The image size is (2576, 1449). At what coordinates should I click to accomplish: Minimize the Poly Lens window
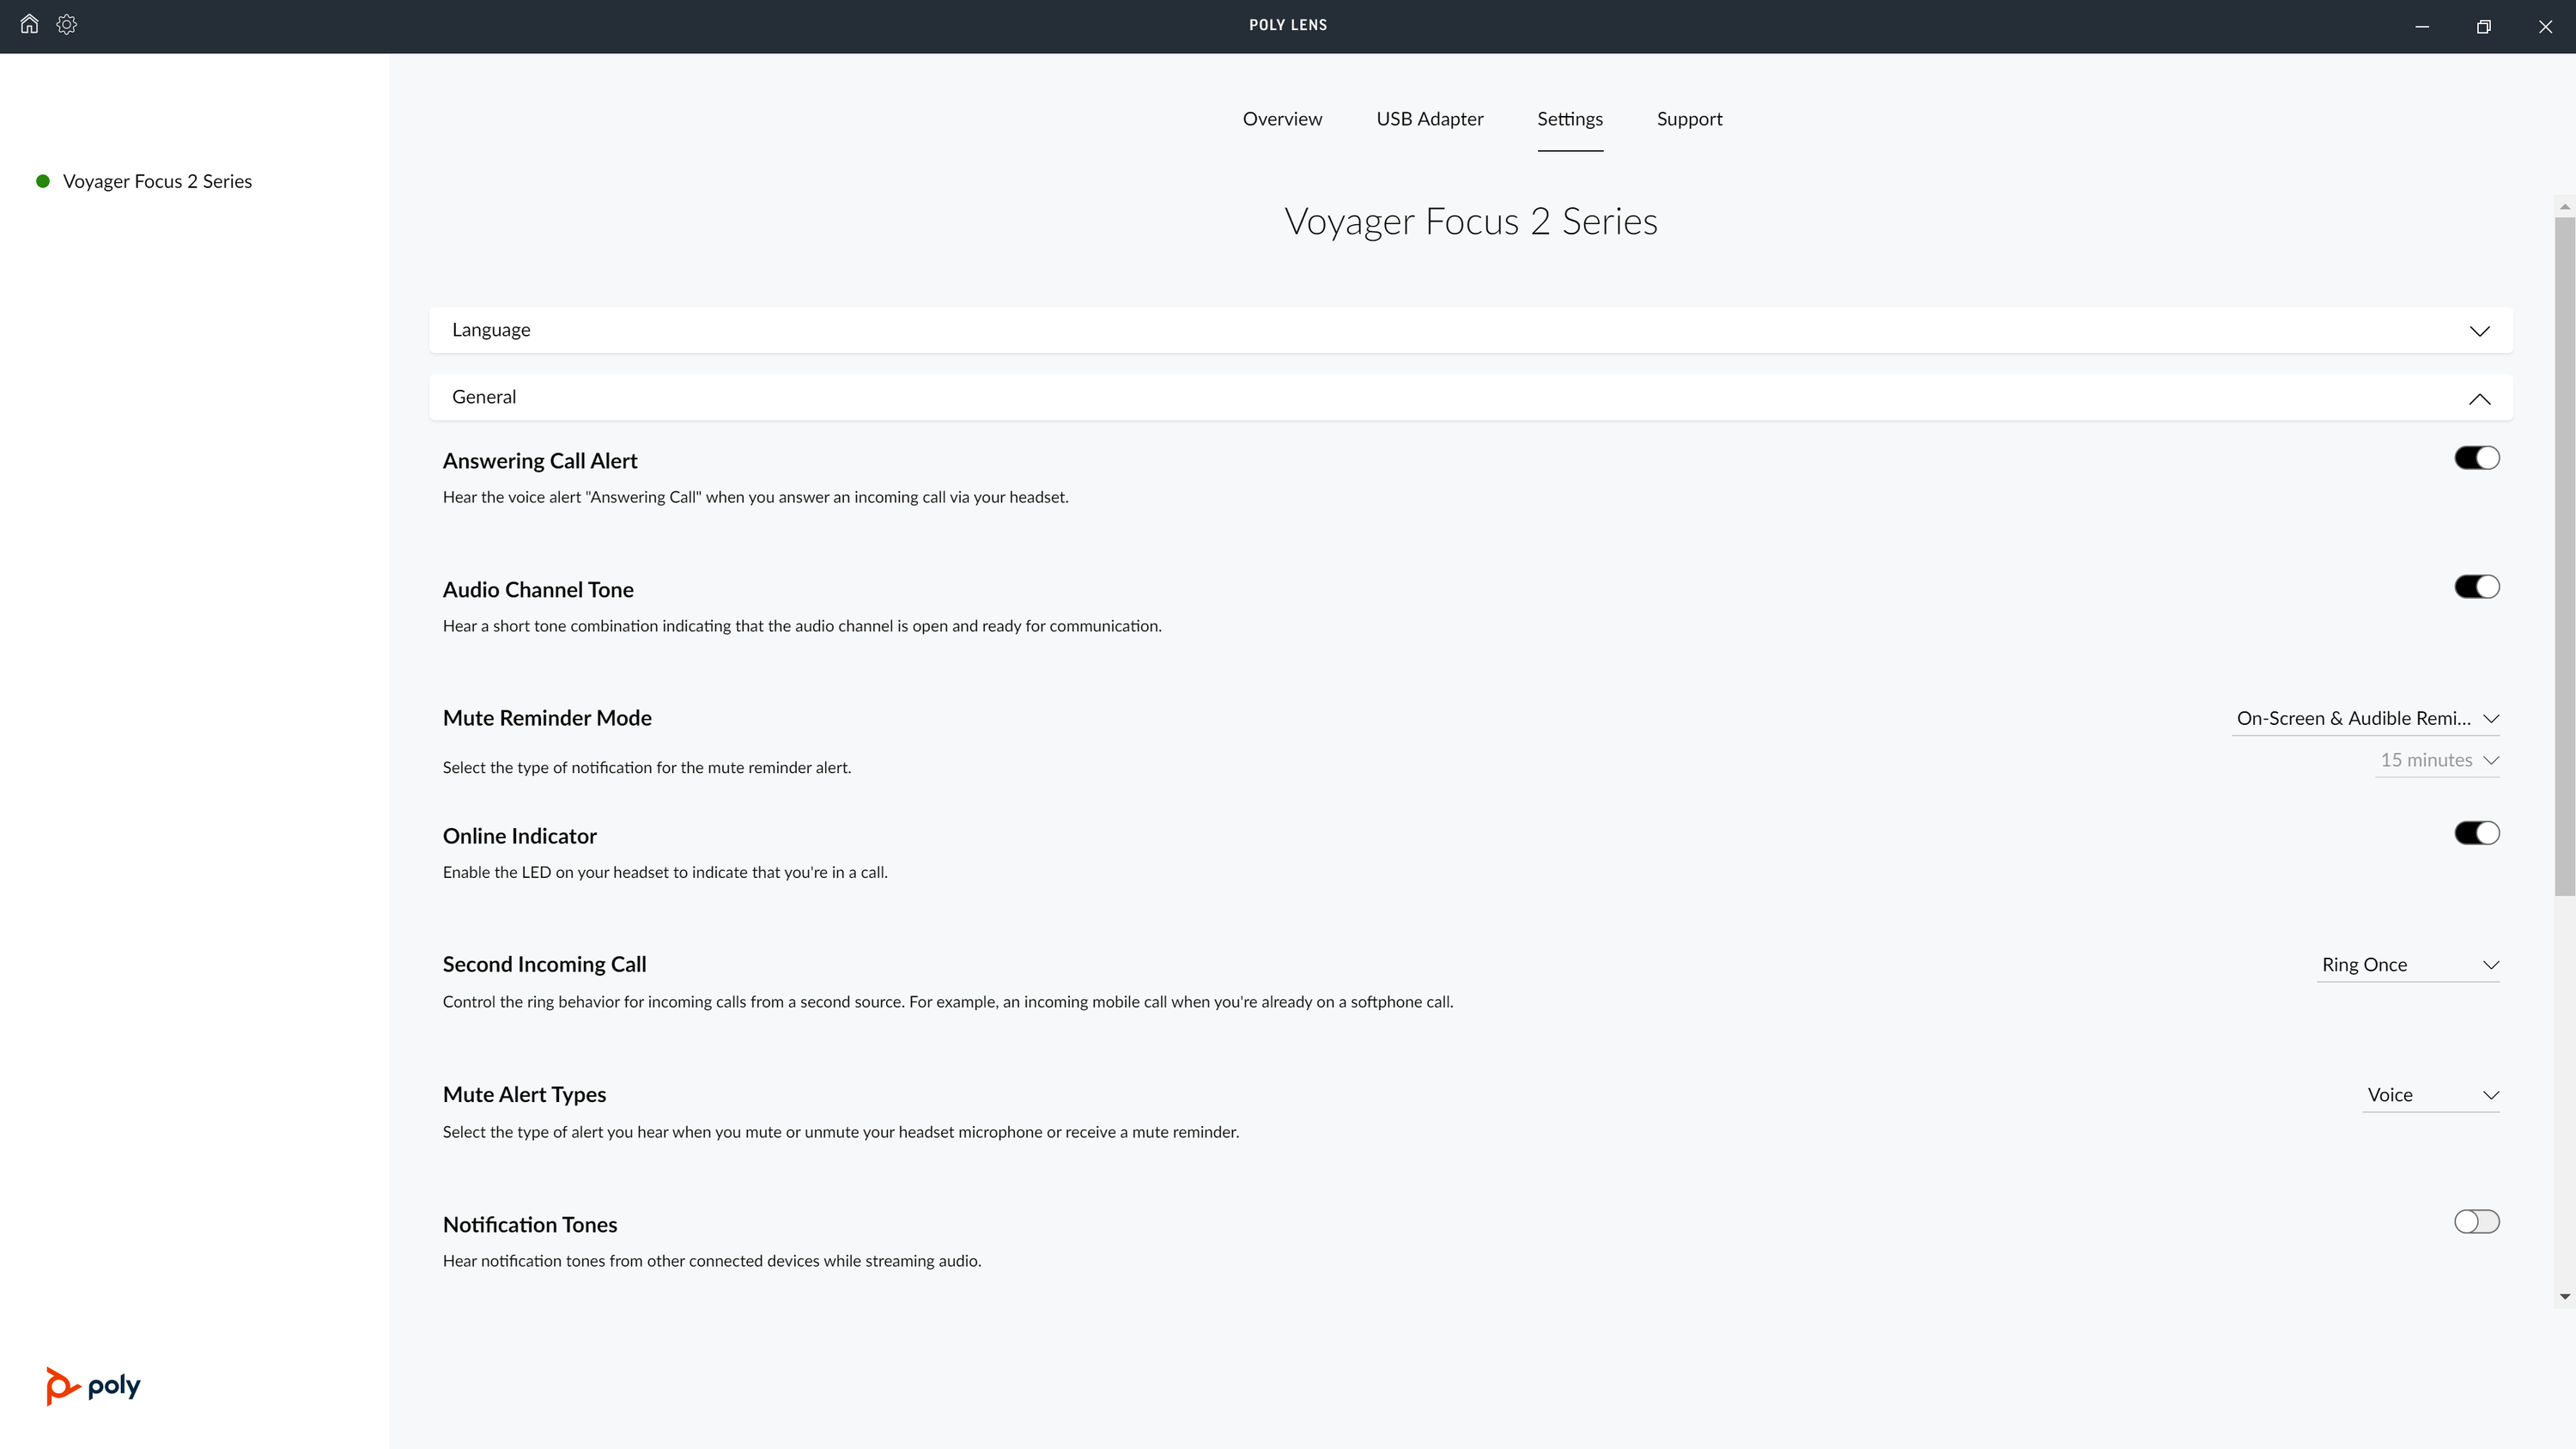(2422, 27)
